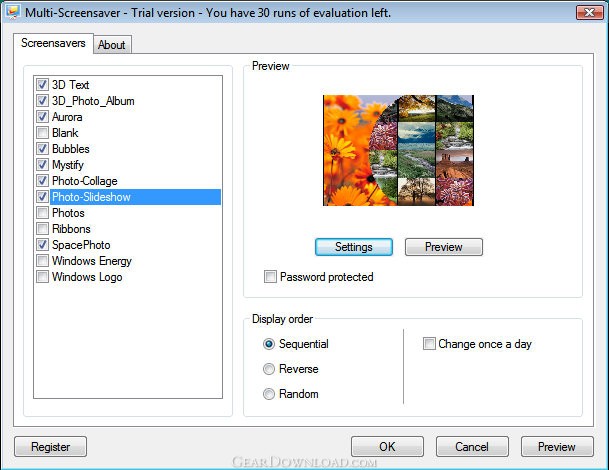Toggle the Aurora checkbox

tap(42, 117)
